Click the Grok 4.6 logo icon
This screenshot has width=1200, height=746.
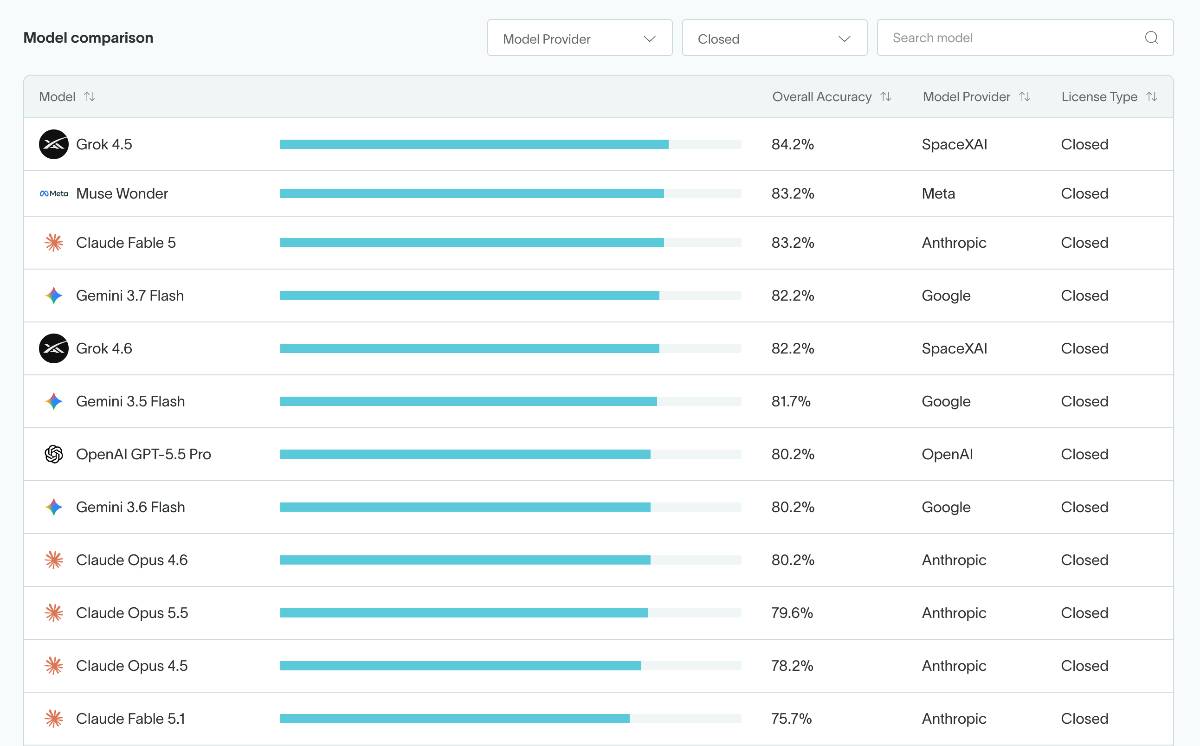click(54, 348)
